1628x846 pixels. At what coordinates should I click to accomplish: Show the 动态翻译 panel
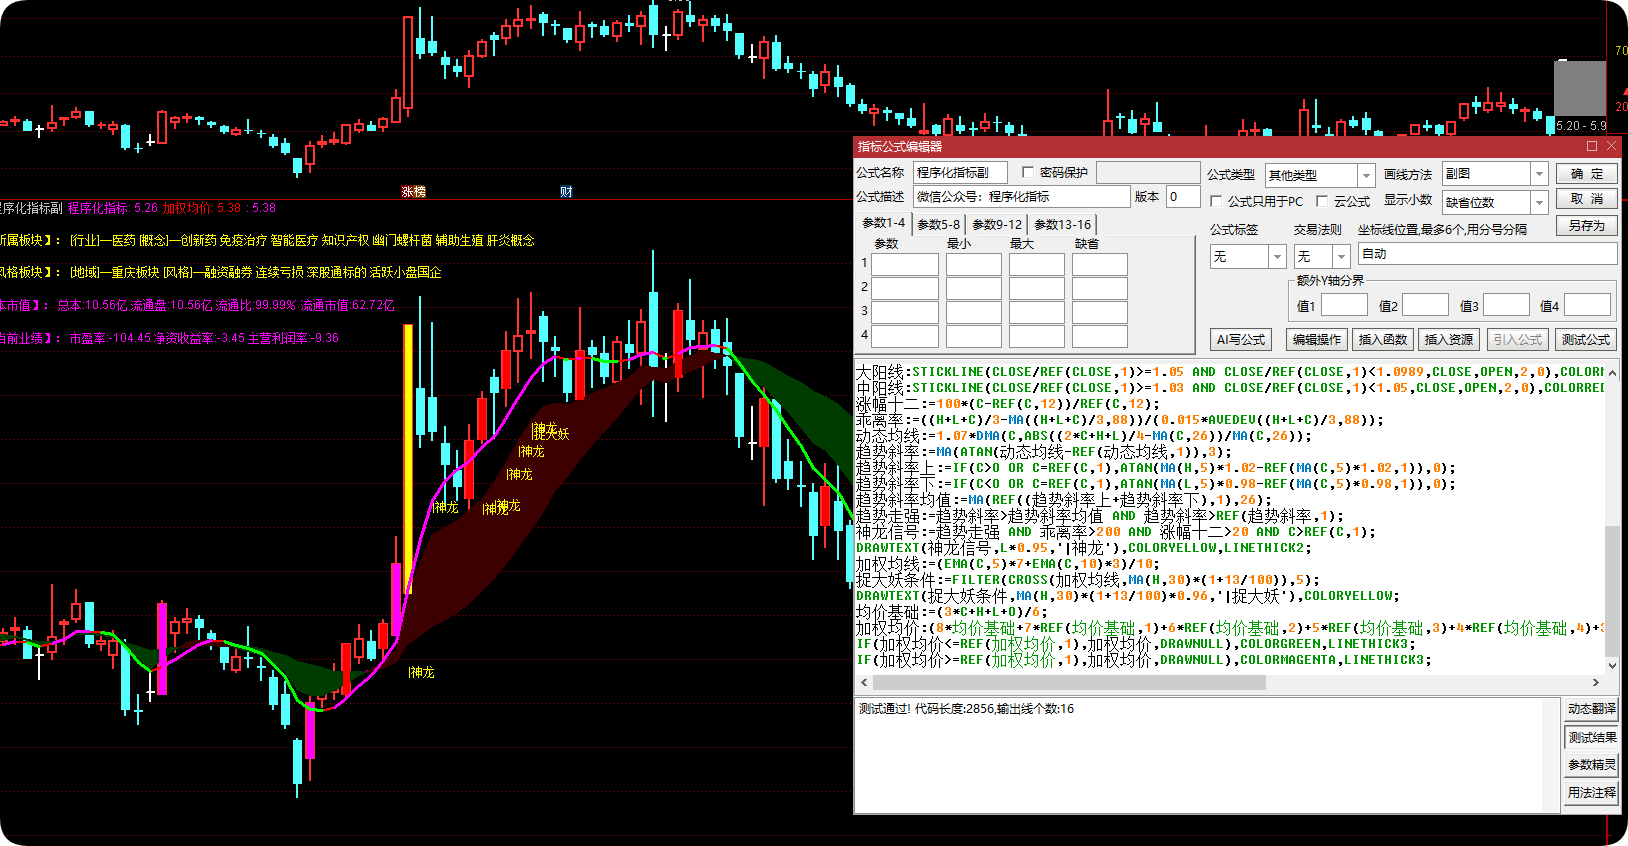click(x=1591, y=709)
